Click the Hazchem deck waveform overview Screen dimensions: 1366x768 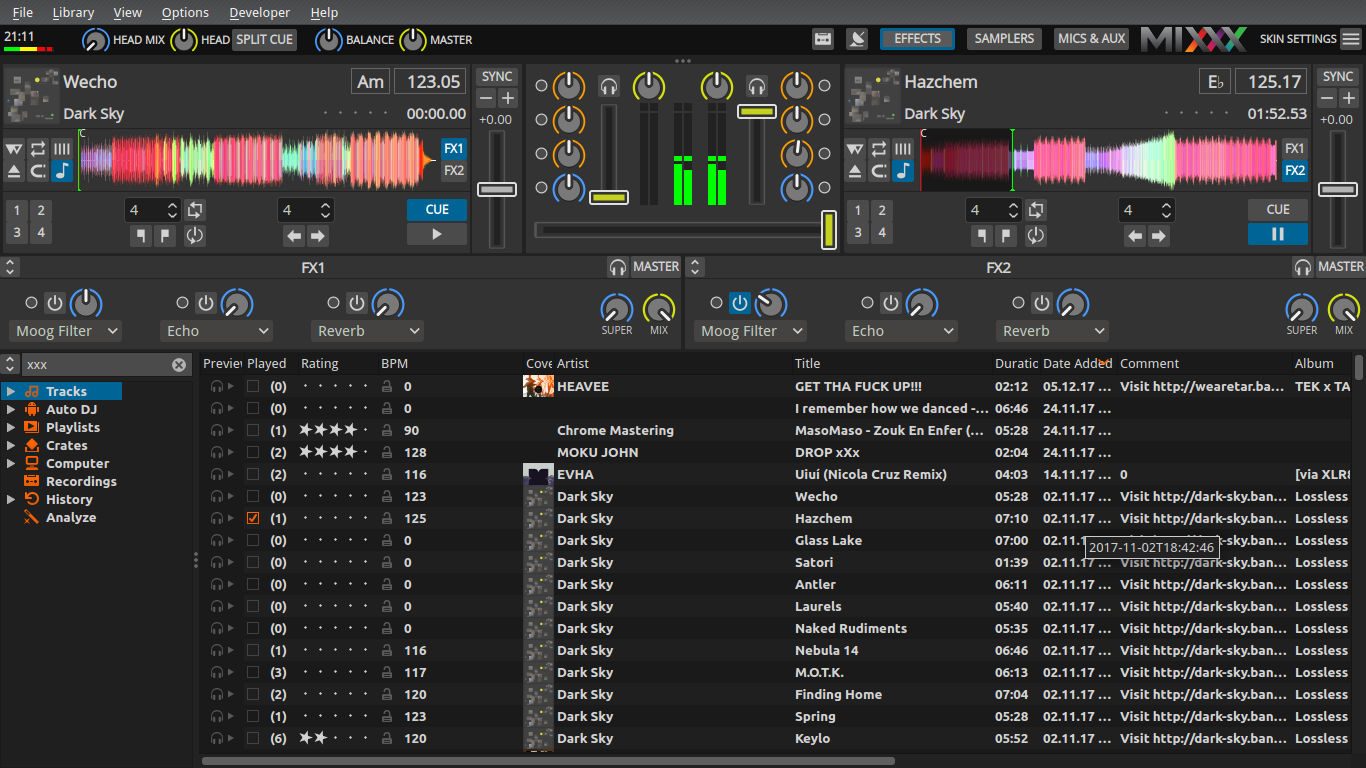[x=1098, y=159]
